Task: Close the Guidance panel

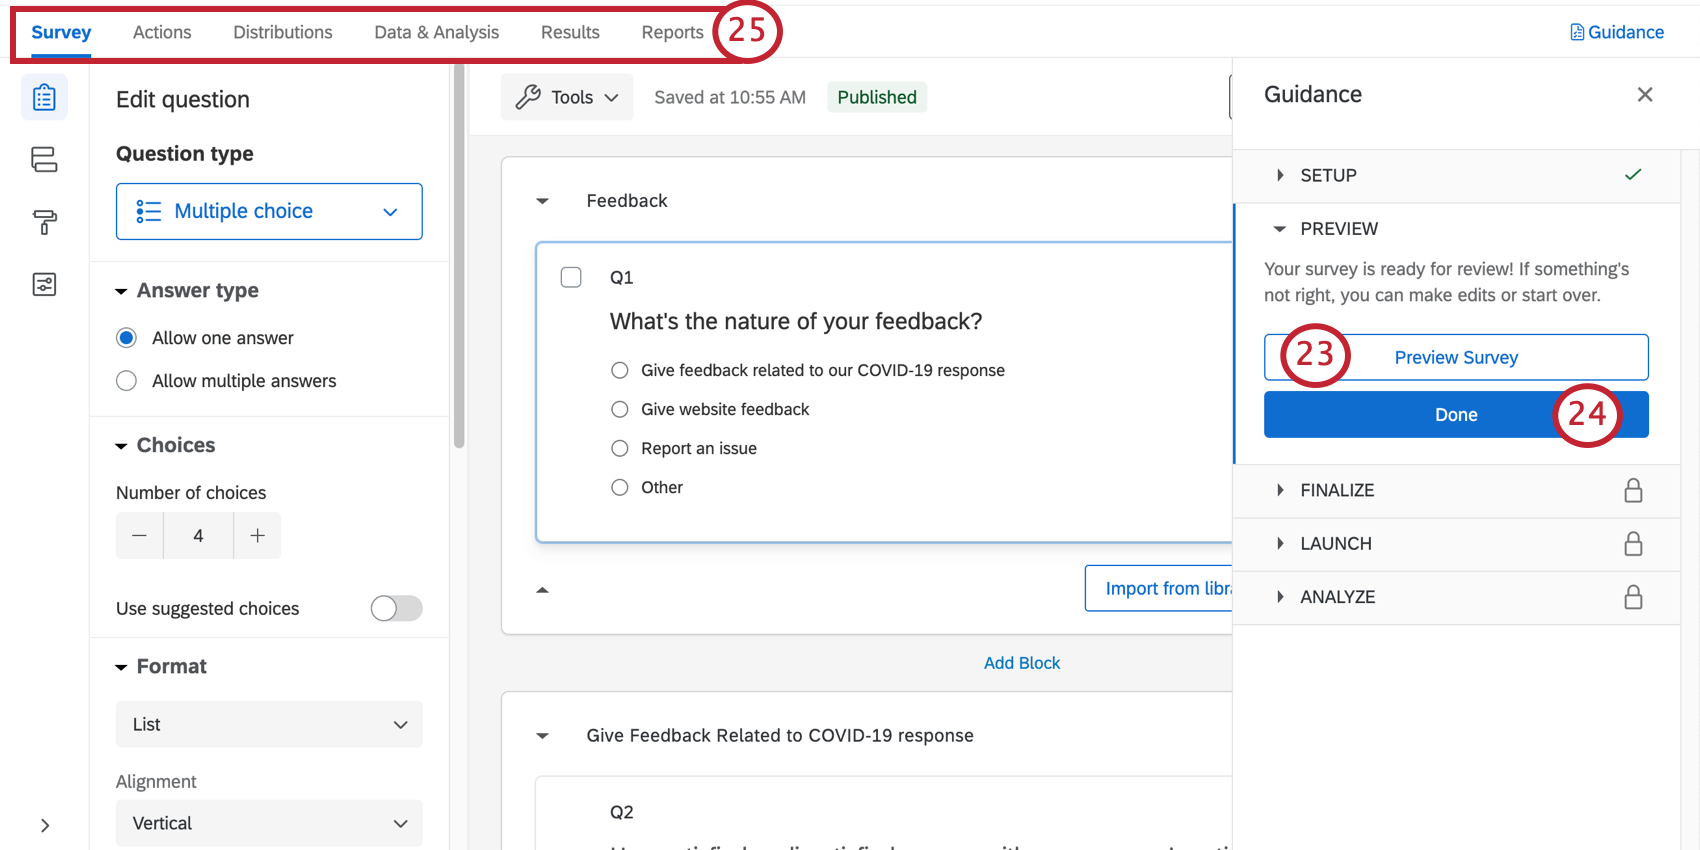Action: pyautogui.click(x=1644, y=95)
